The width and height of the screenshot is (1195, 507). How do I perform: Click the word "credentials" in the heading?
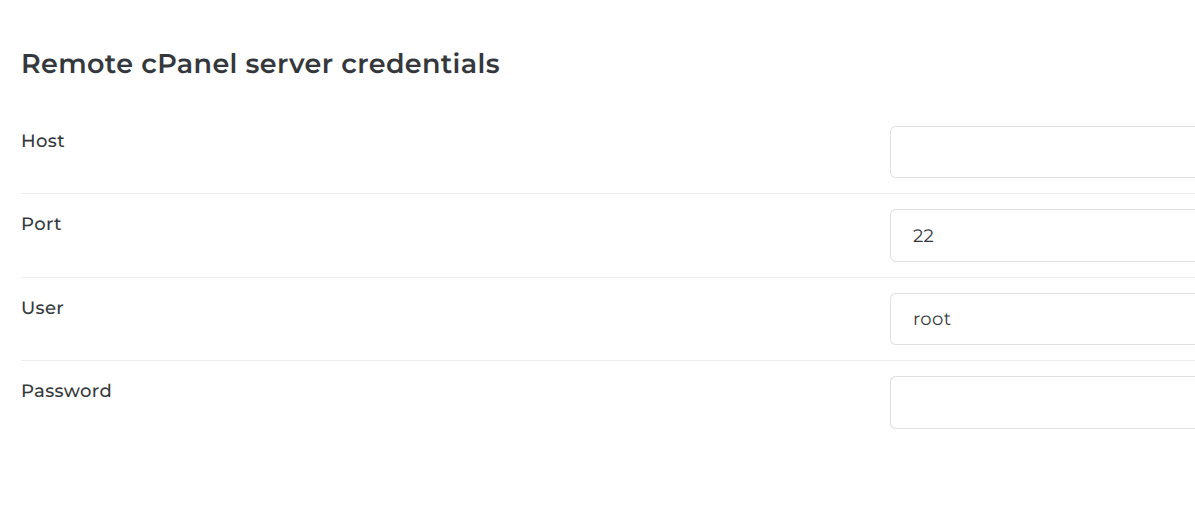(x=421, y=64)
